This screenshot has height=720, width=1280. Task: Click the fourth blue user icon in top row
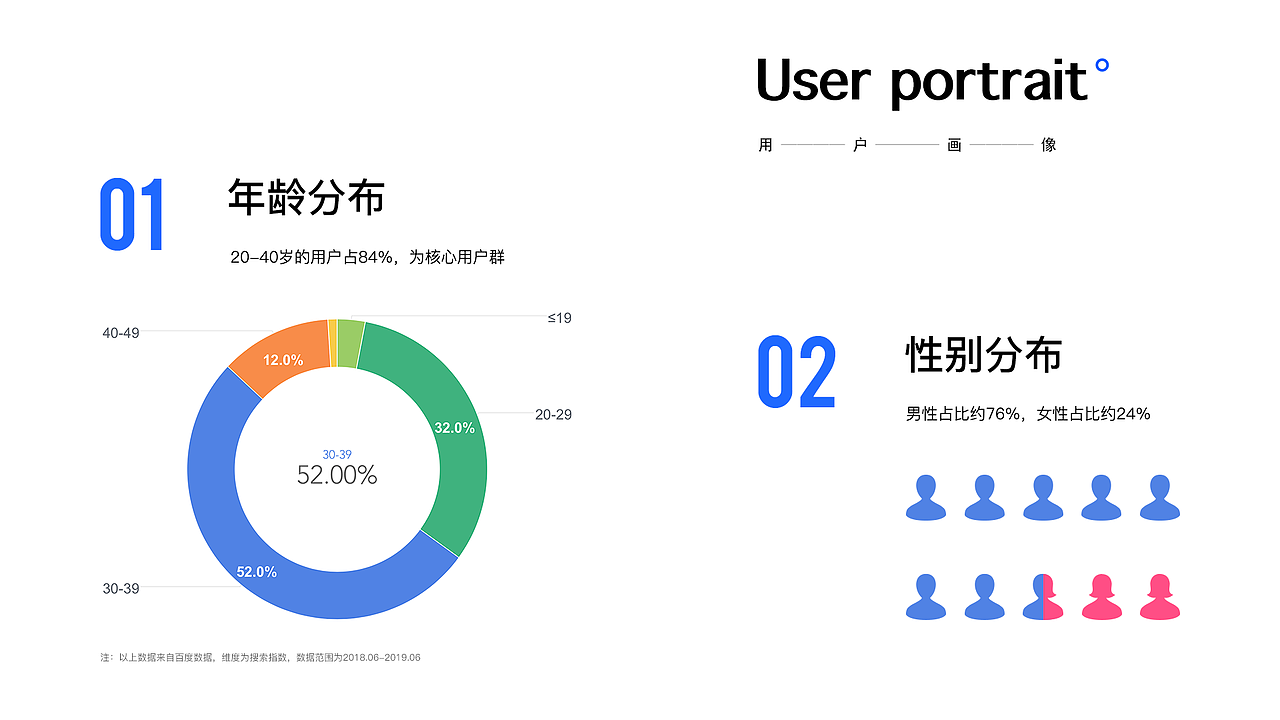1100,497
